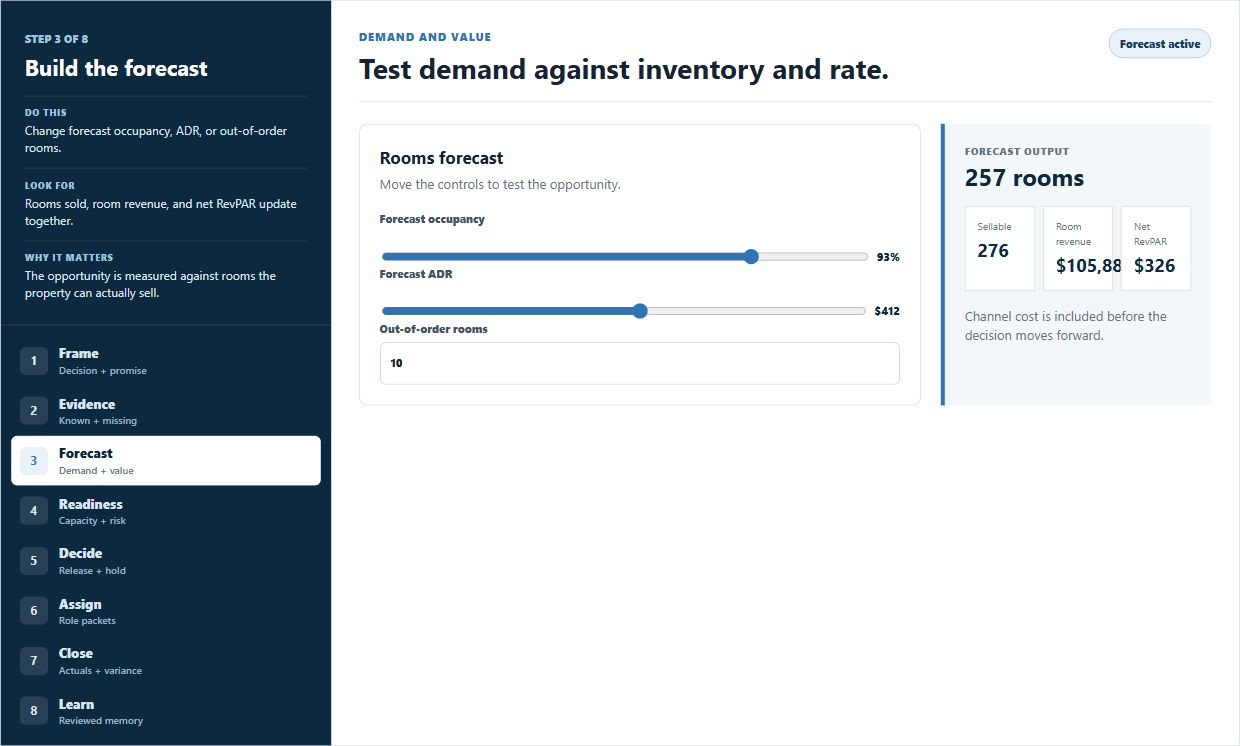This screenshot has height=746, width=1240.
Task: Click the Do This heading
Action: [46, 112]
